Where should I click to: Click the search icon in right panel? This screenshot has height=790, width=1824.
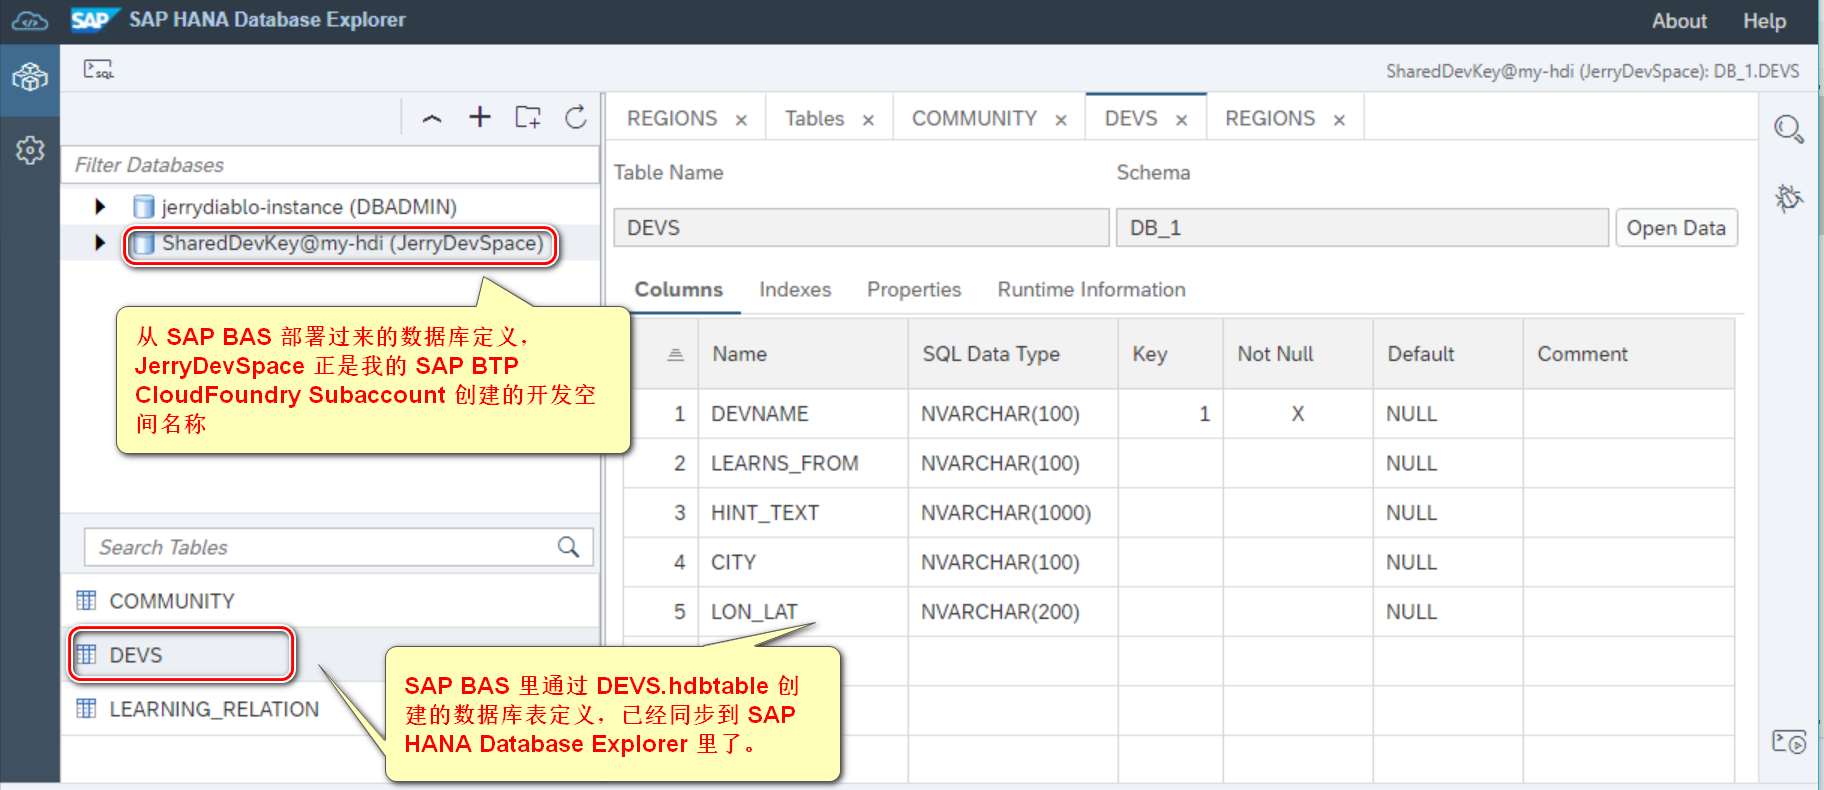[1789, 129]
